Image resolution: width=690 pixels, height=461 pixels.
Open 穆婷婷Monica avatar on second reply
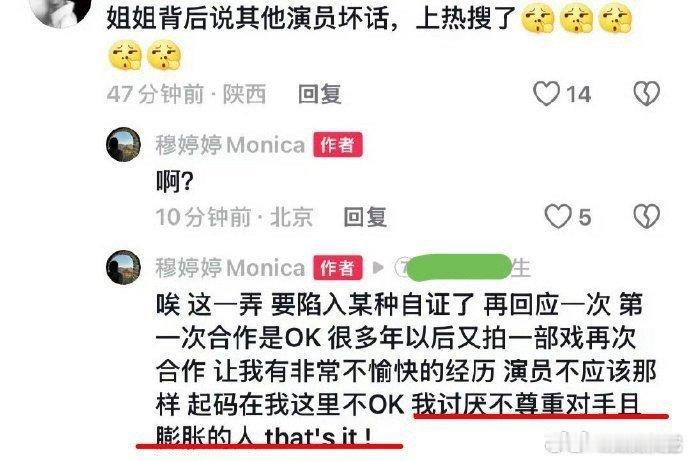(123, 267)
